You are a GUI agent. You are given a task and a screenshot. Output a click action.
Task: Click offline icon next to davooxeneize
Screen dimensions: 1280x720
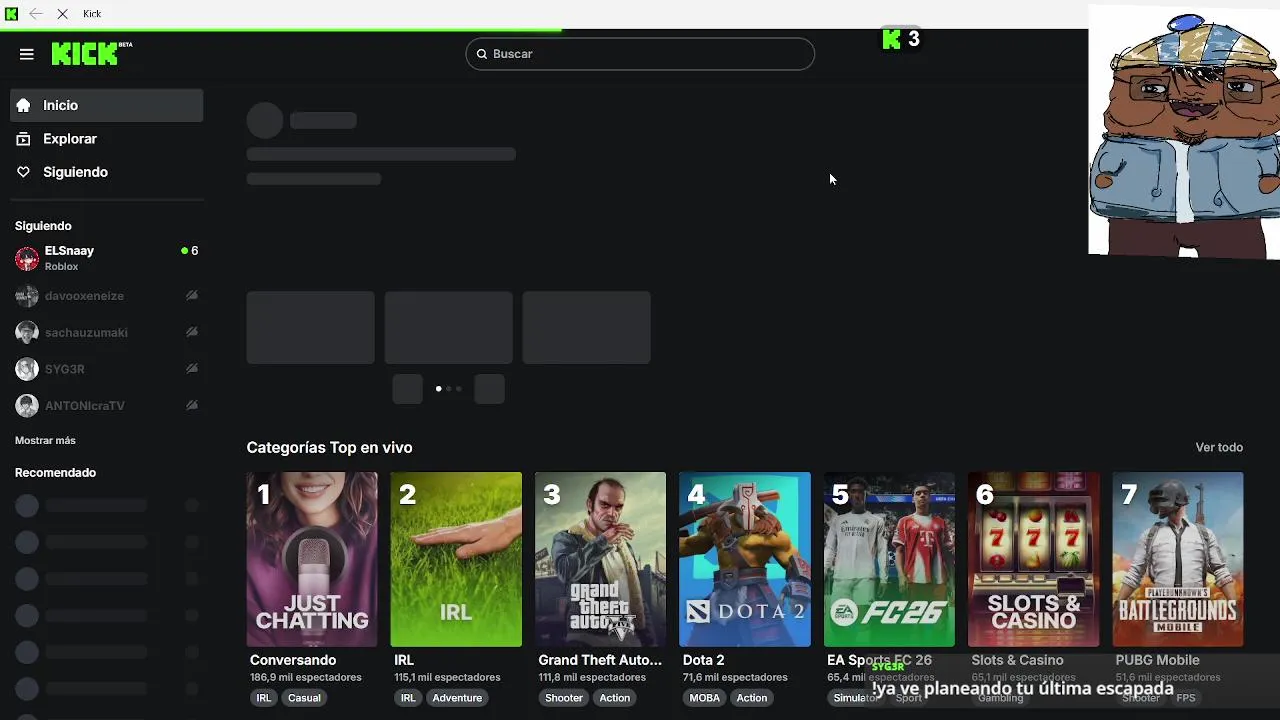pos(192,296)
